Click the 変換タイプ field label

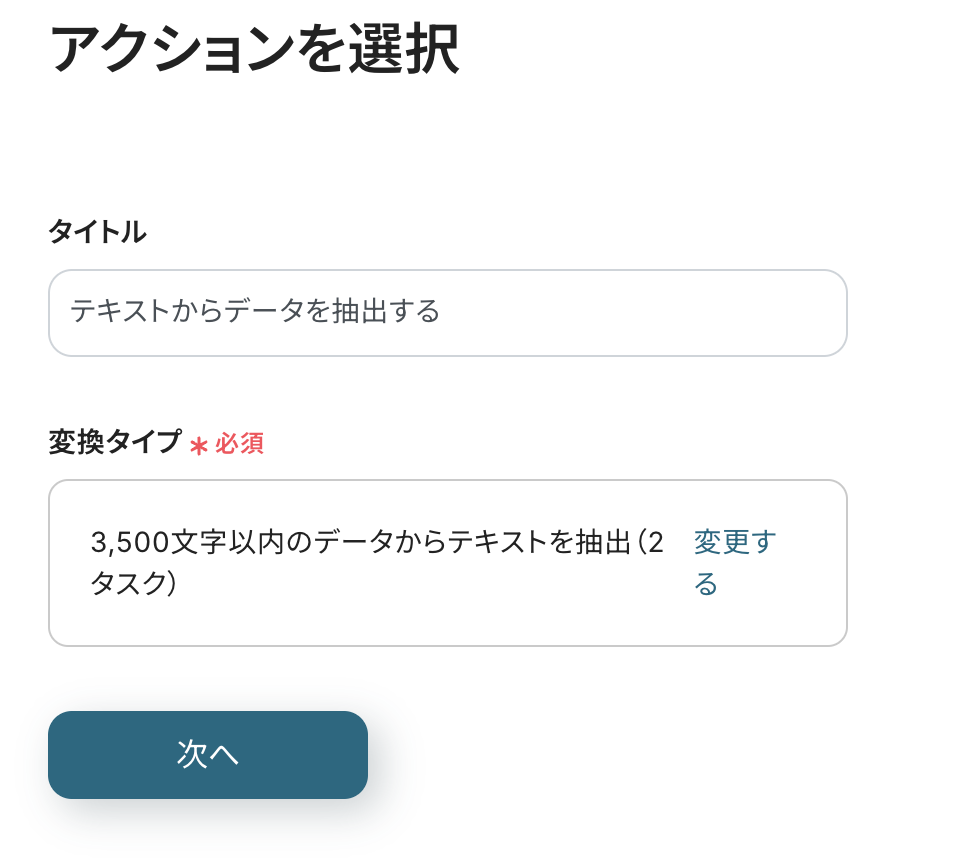pos(115,442)
